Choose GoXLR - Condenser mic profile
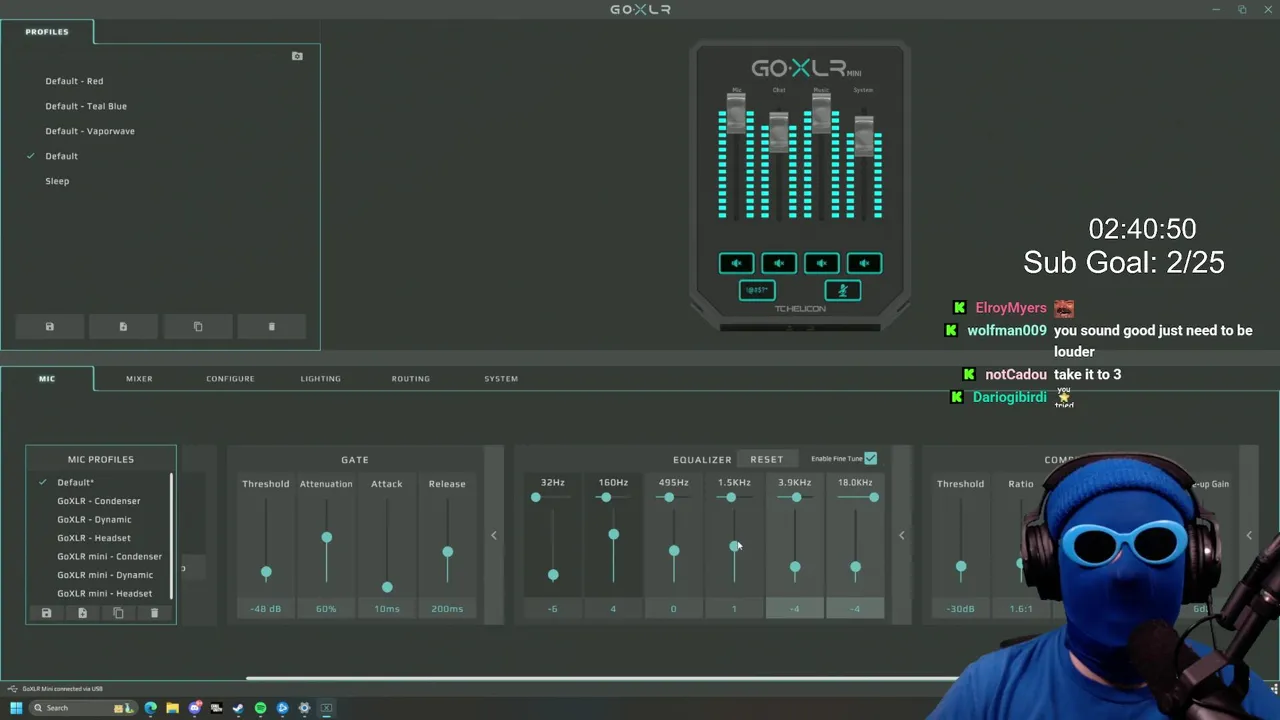This screenshot has width=1280, height=720. point(99,501)
